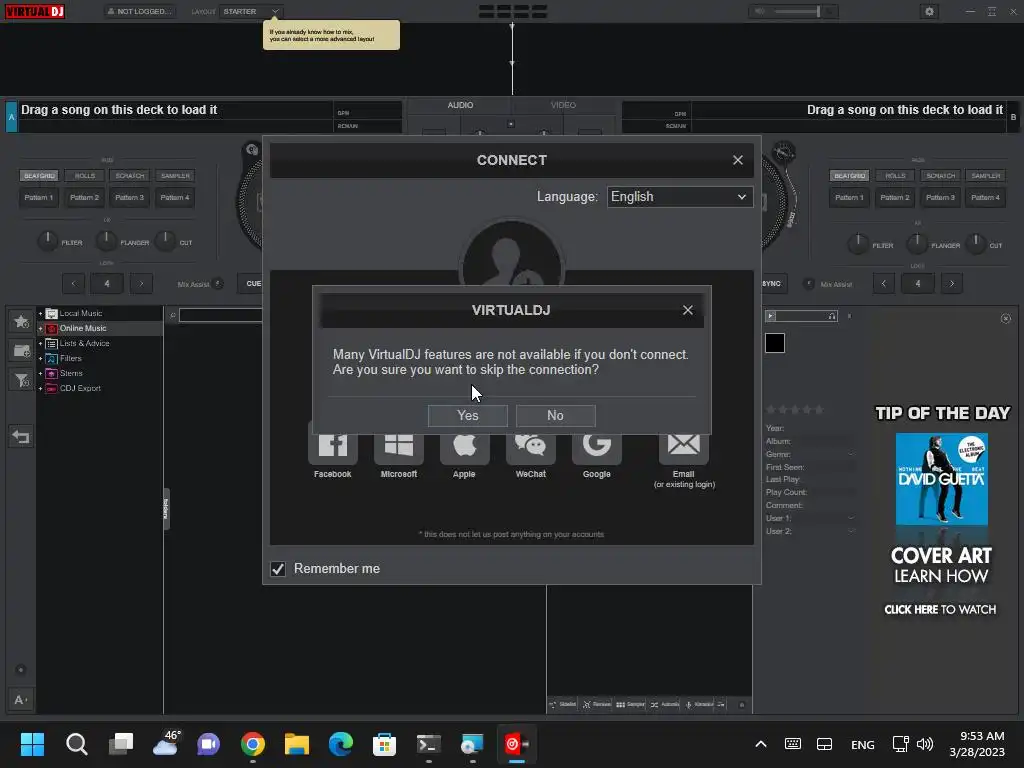This screenshot has height=768, width=1024.
Task: Toggle the Remember me checkbox
Action: (278, 569)
